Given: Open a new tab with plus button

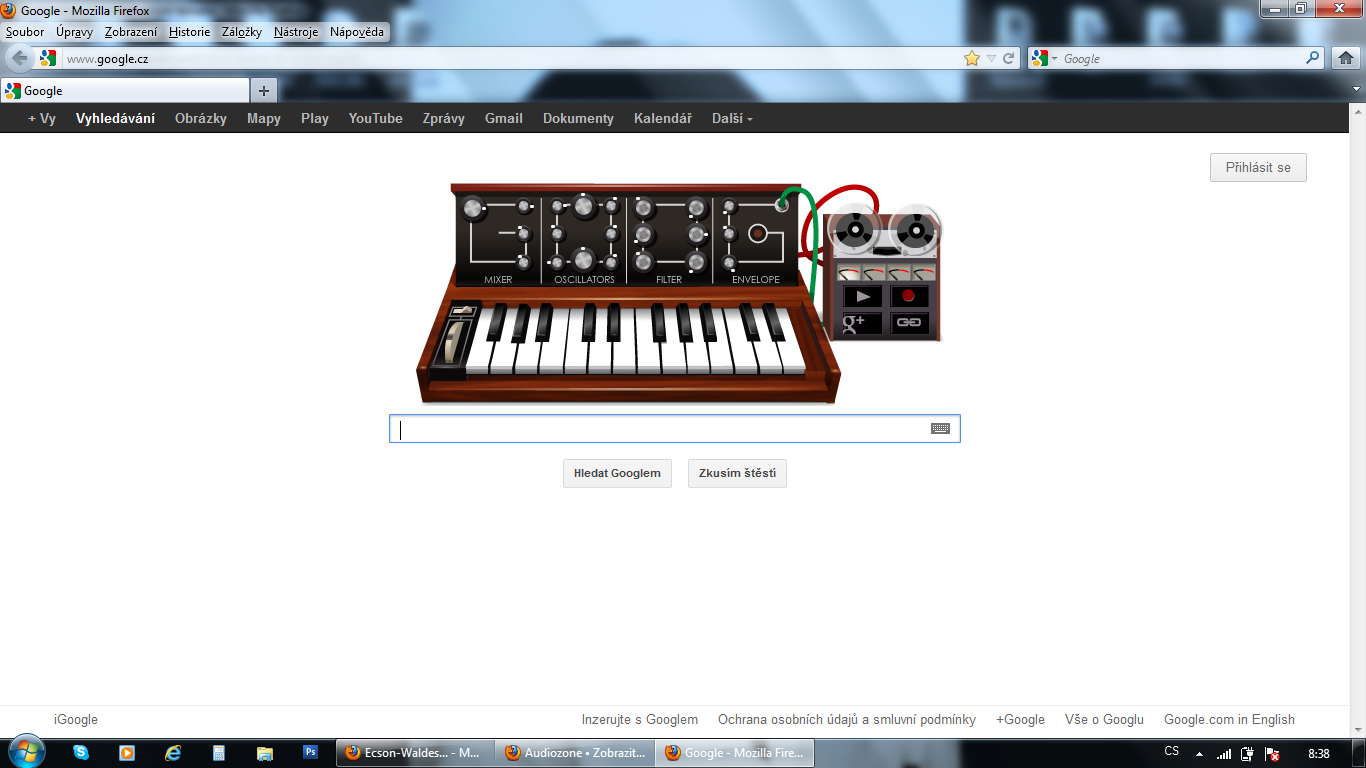Looking at the screenshot, I should [x=263, y=91].
